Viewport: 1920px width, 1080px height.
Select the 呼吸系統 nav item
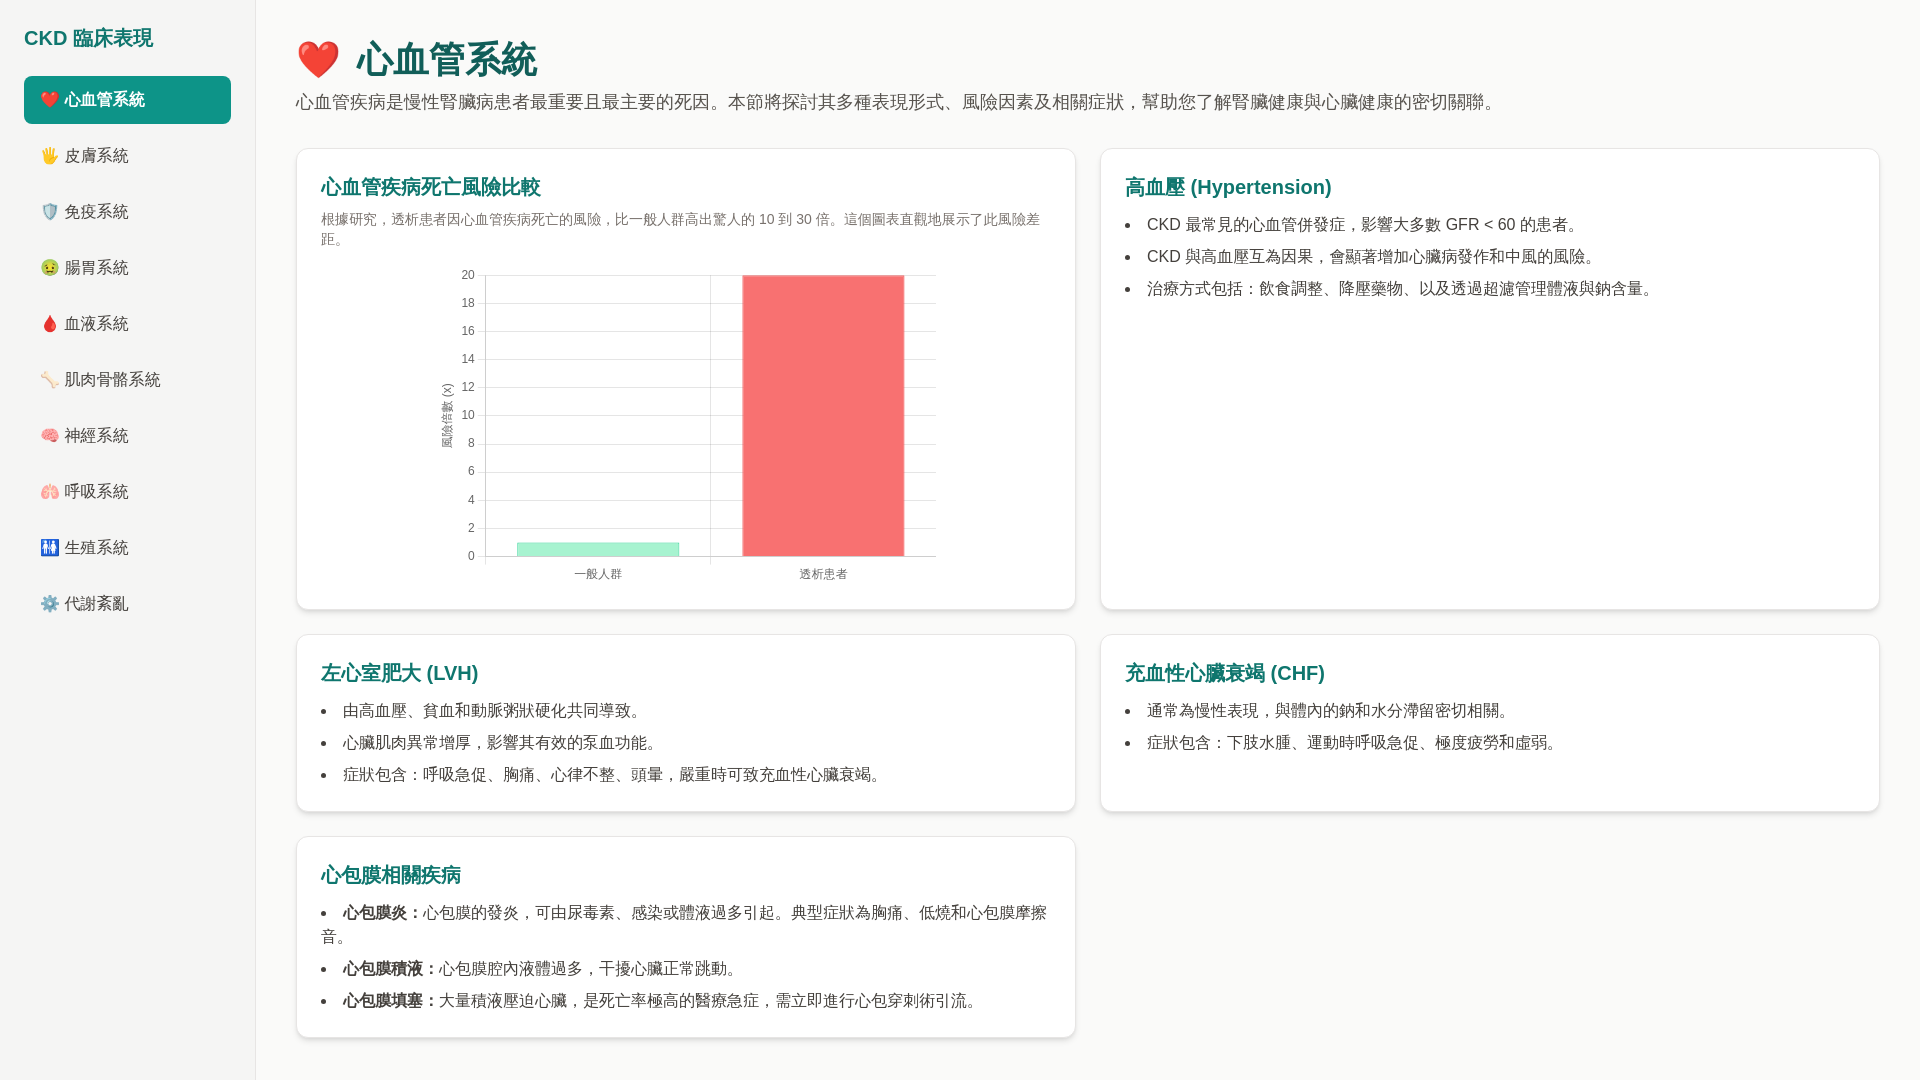127,492
